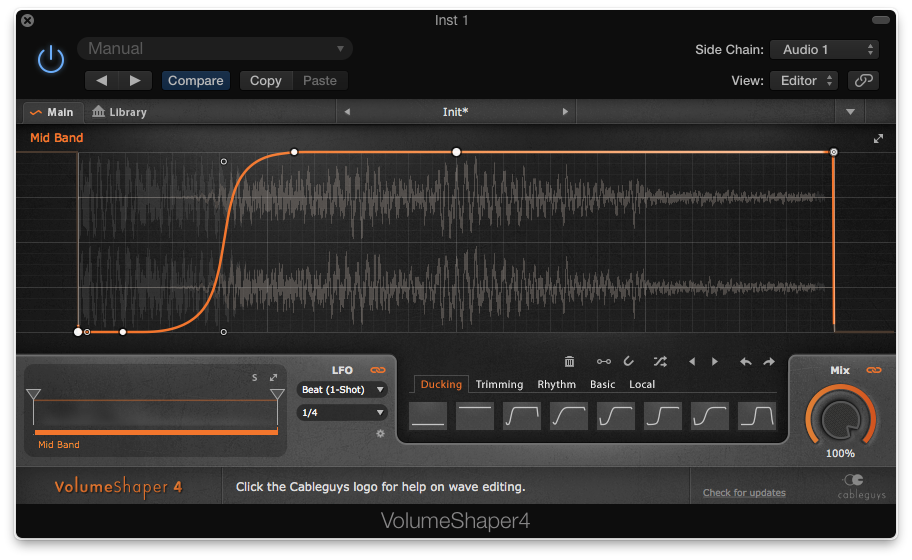Toggle the Mix link icon
The height and width of the screenshot is (560, 912).
click(874, 370)
